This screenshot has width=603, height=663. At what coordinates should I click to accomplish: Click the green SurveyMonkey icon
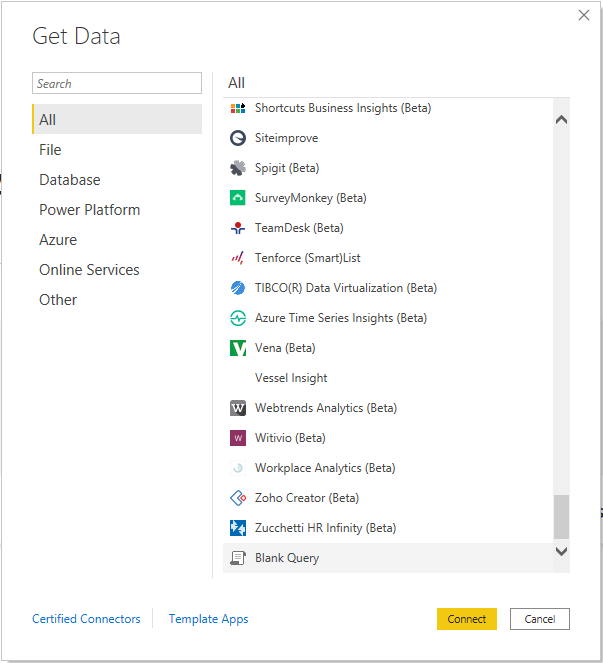238,198
